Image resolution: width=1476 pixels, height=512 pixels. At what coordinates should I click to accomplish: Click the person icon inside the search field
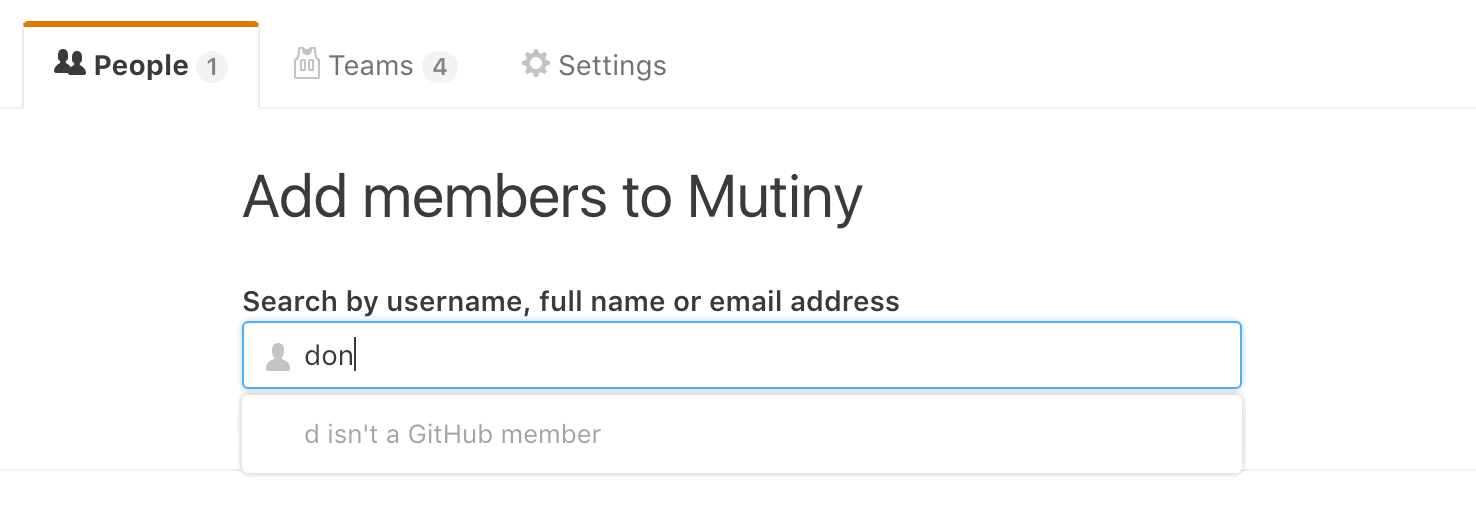pos(278,356)
